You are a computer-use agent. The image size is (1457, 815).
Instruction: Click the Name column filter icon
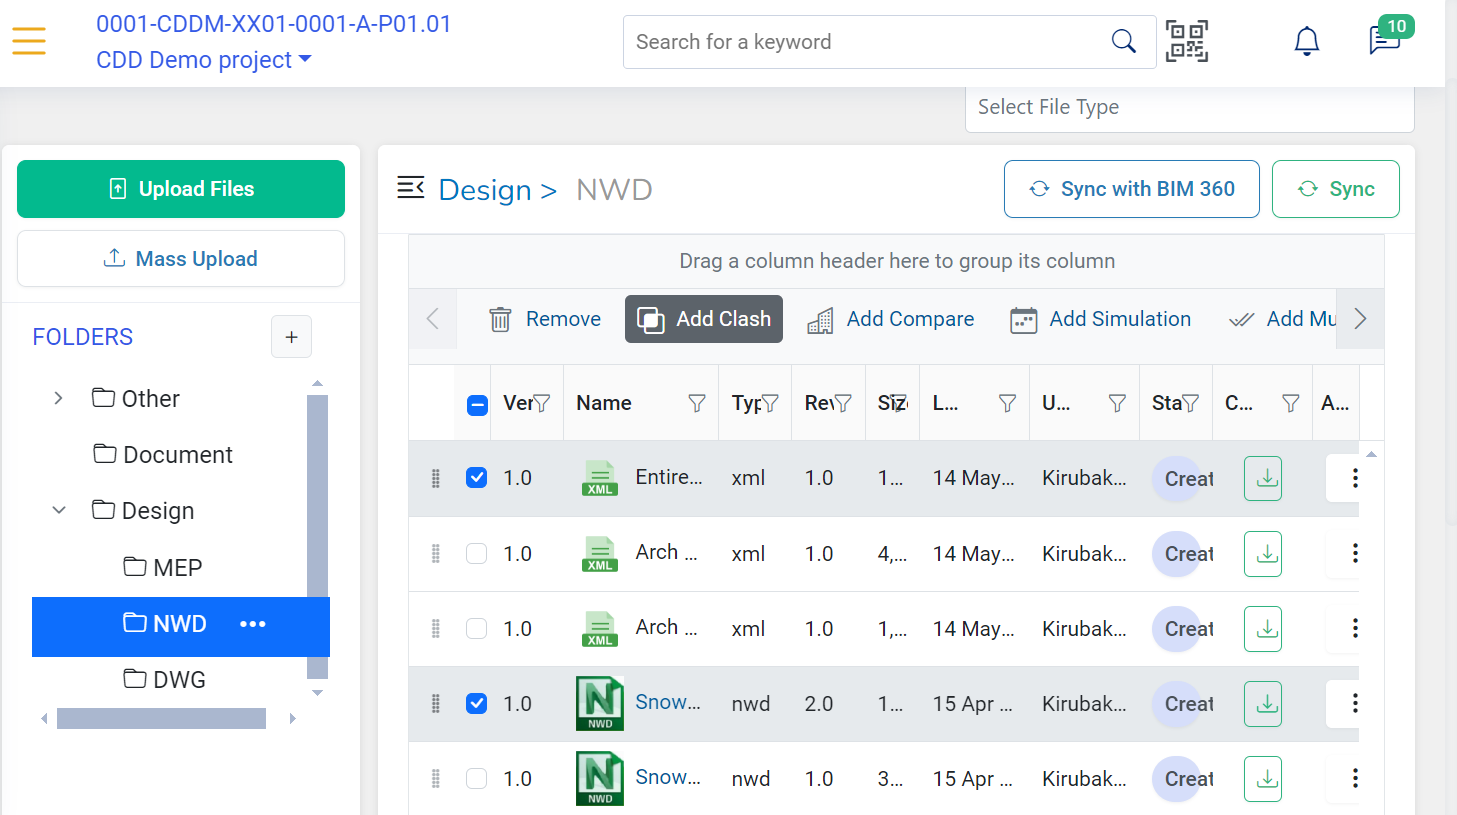pos(697,403)
